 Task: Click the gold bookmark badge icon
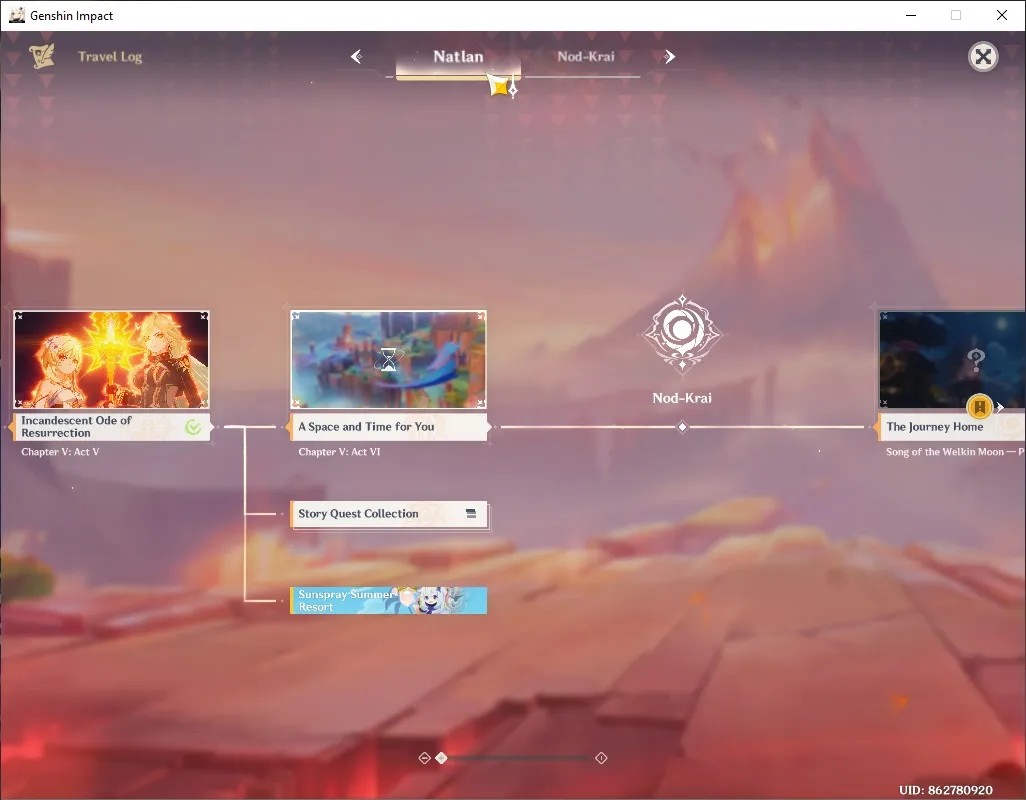click(x=980, y=407)
